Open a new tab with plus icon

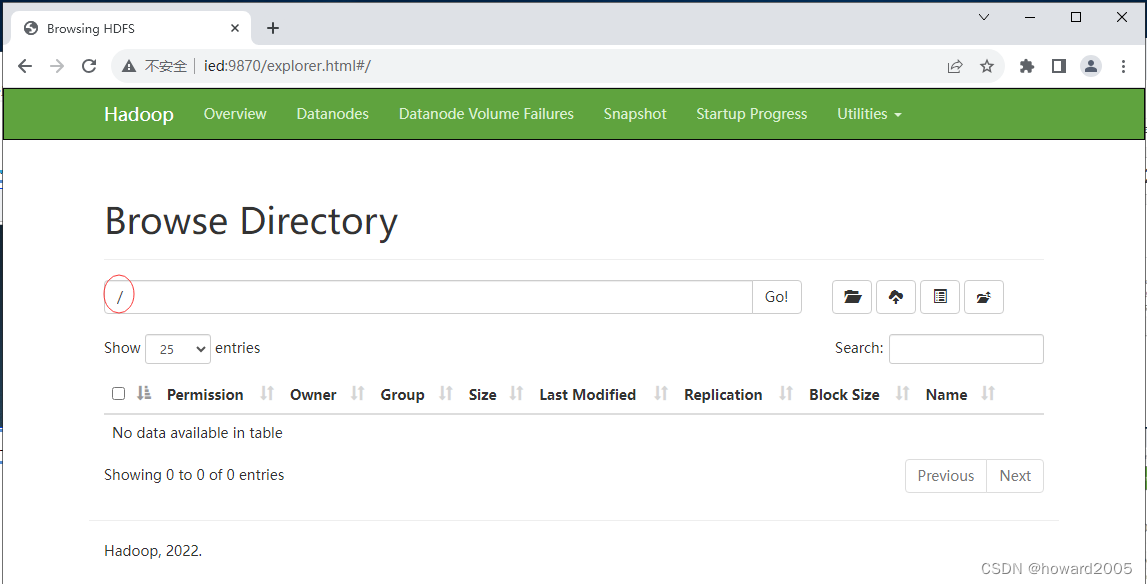pyautogui.click(x=273, y=28)
